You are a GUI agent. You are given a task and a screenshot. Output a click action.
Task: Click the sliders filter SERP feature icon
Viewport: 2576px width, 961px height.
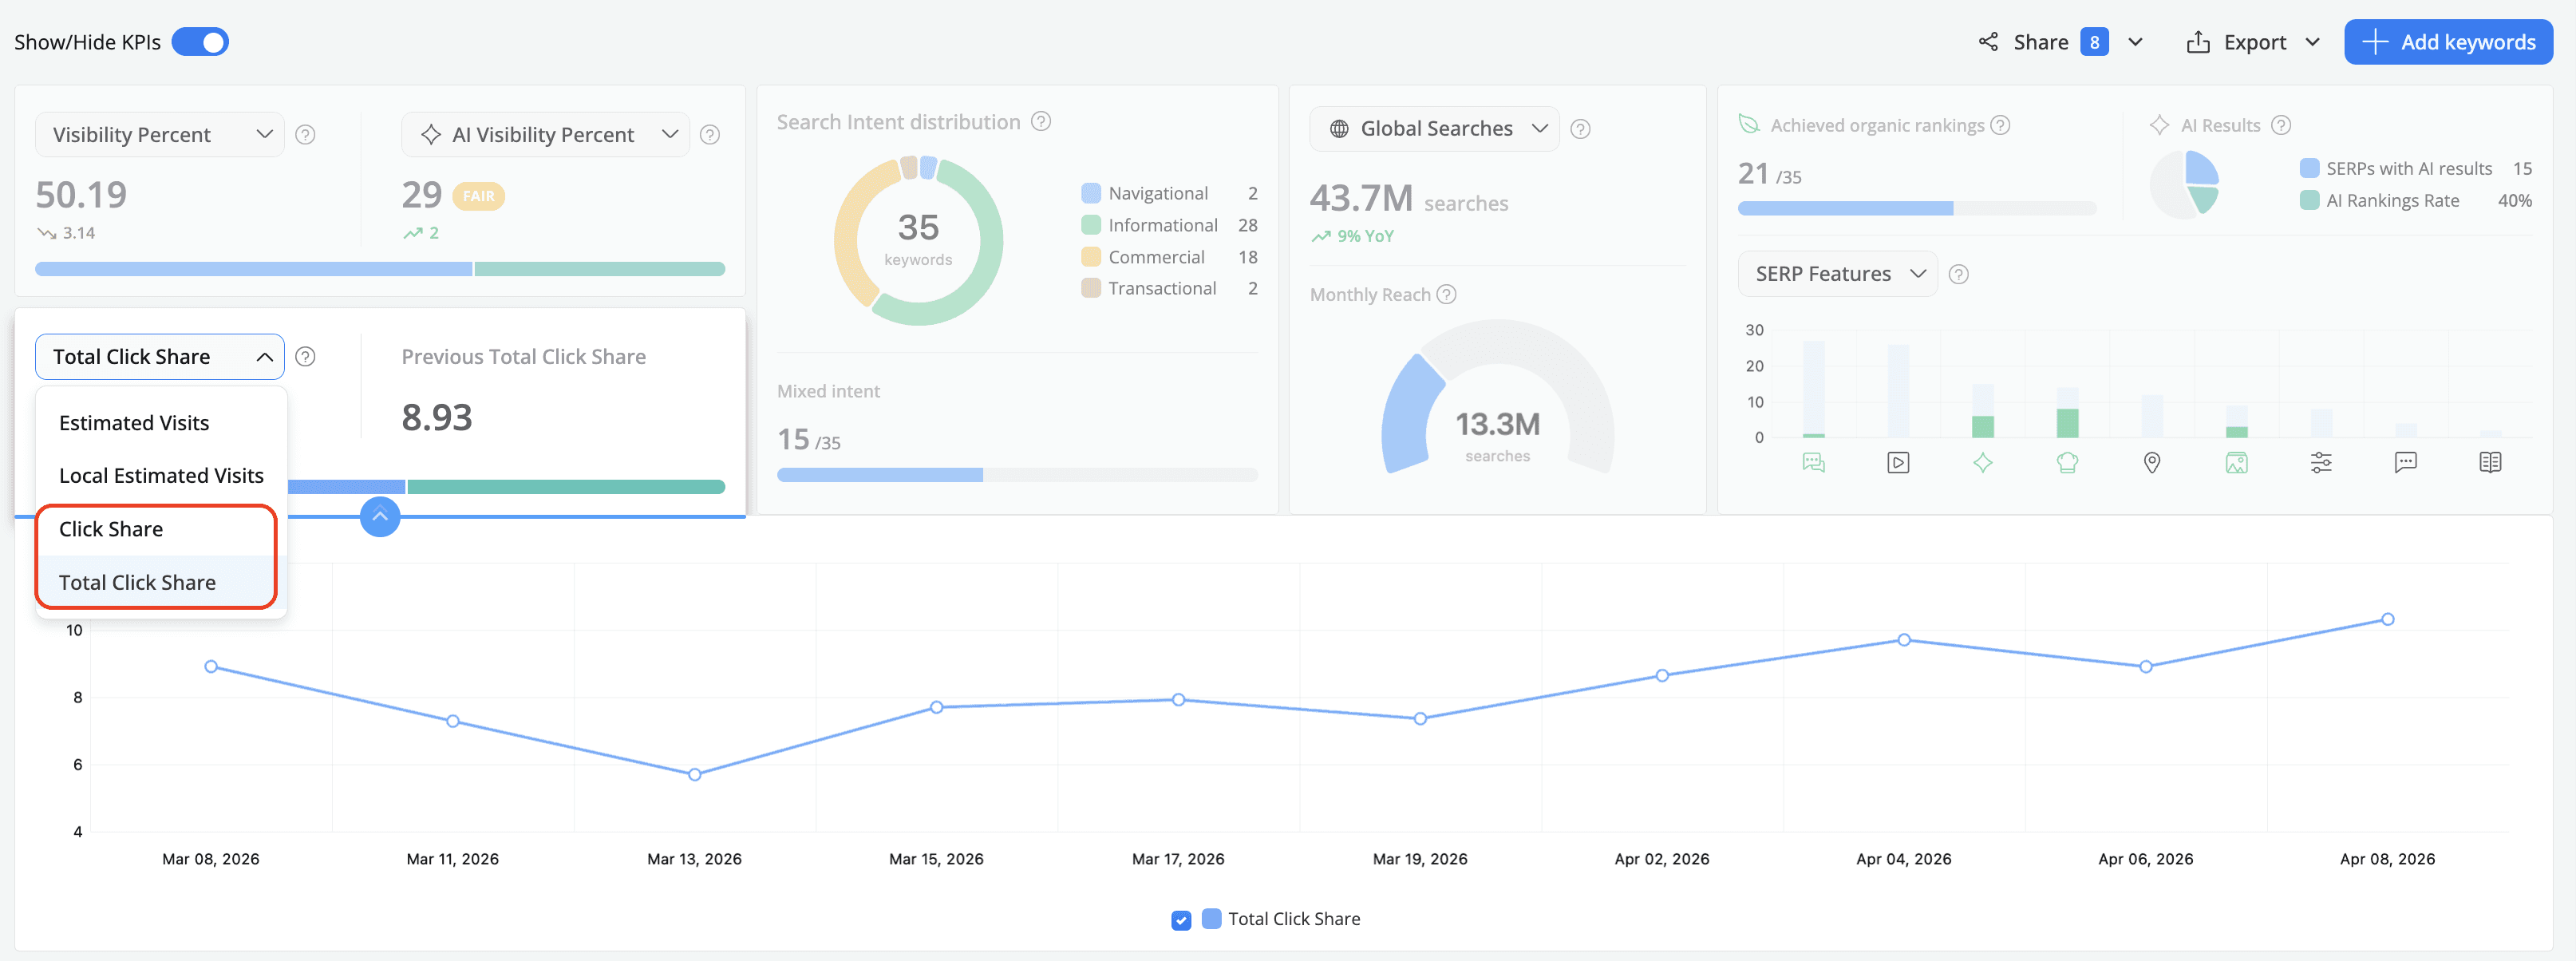point(2322,462)
